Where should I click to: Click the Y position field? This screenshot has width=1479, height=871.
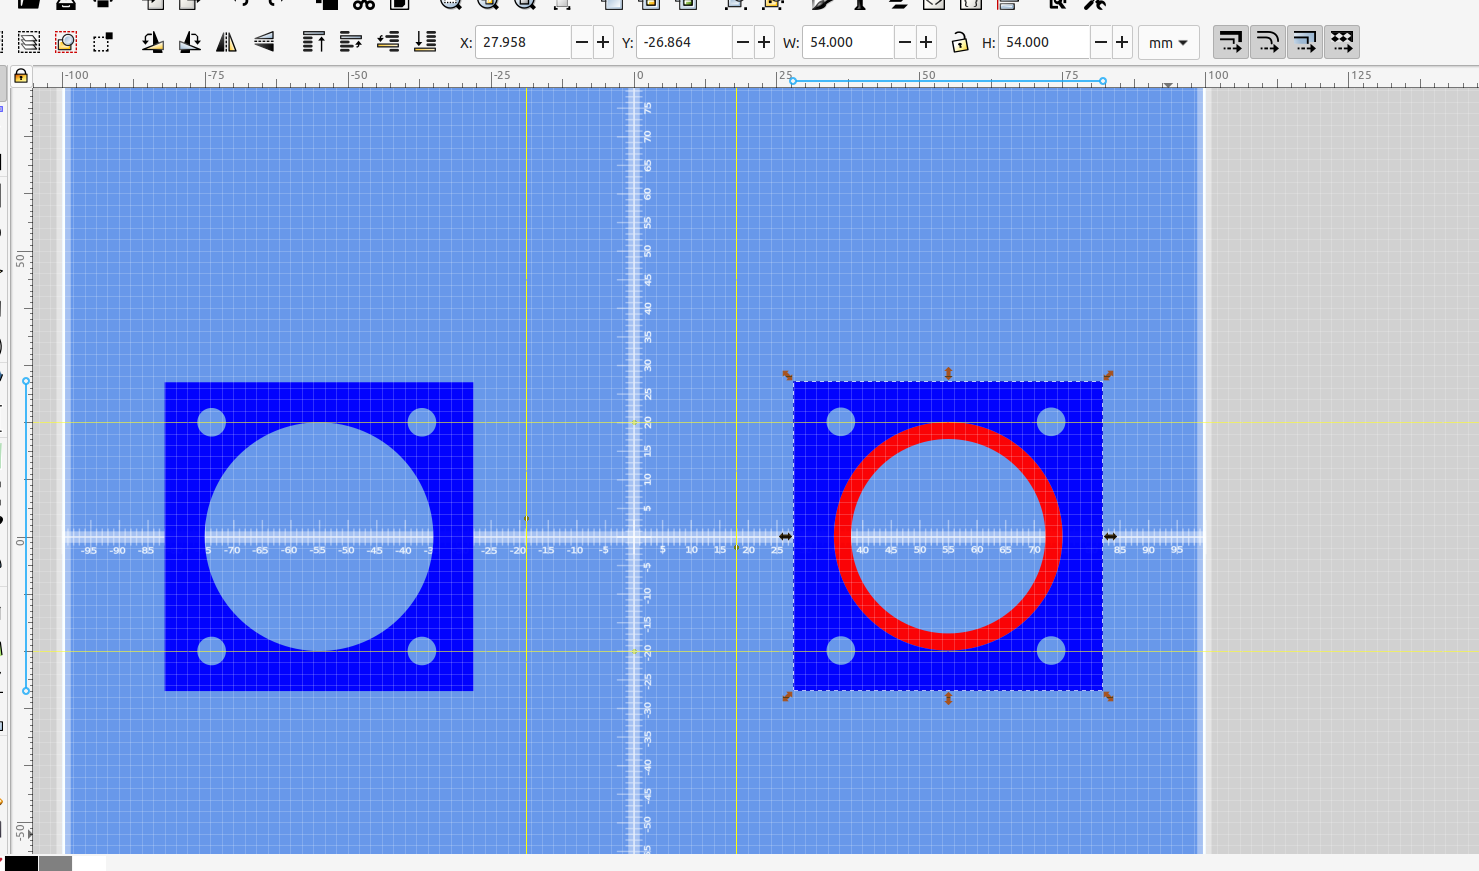(684, 42)
